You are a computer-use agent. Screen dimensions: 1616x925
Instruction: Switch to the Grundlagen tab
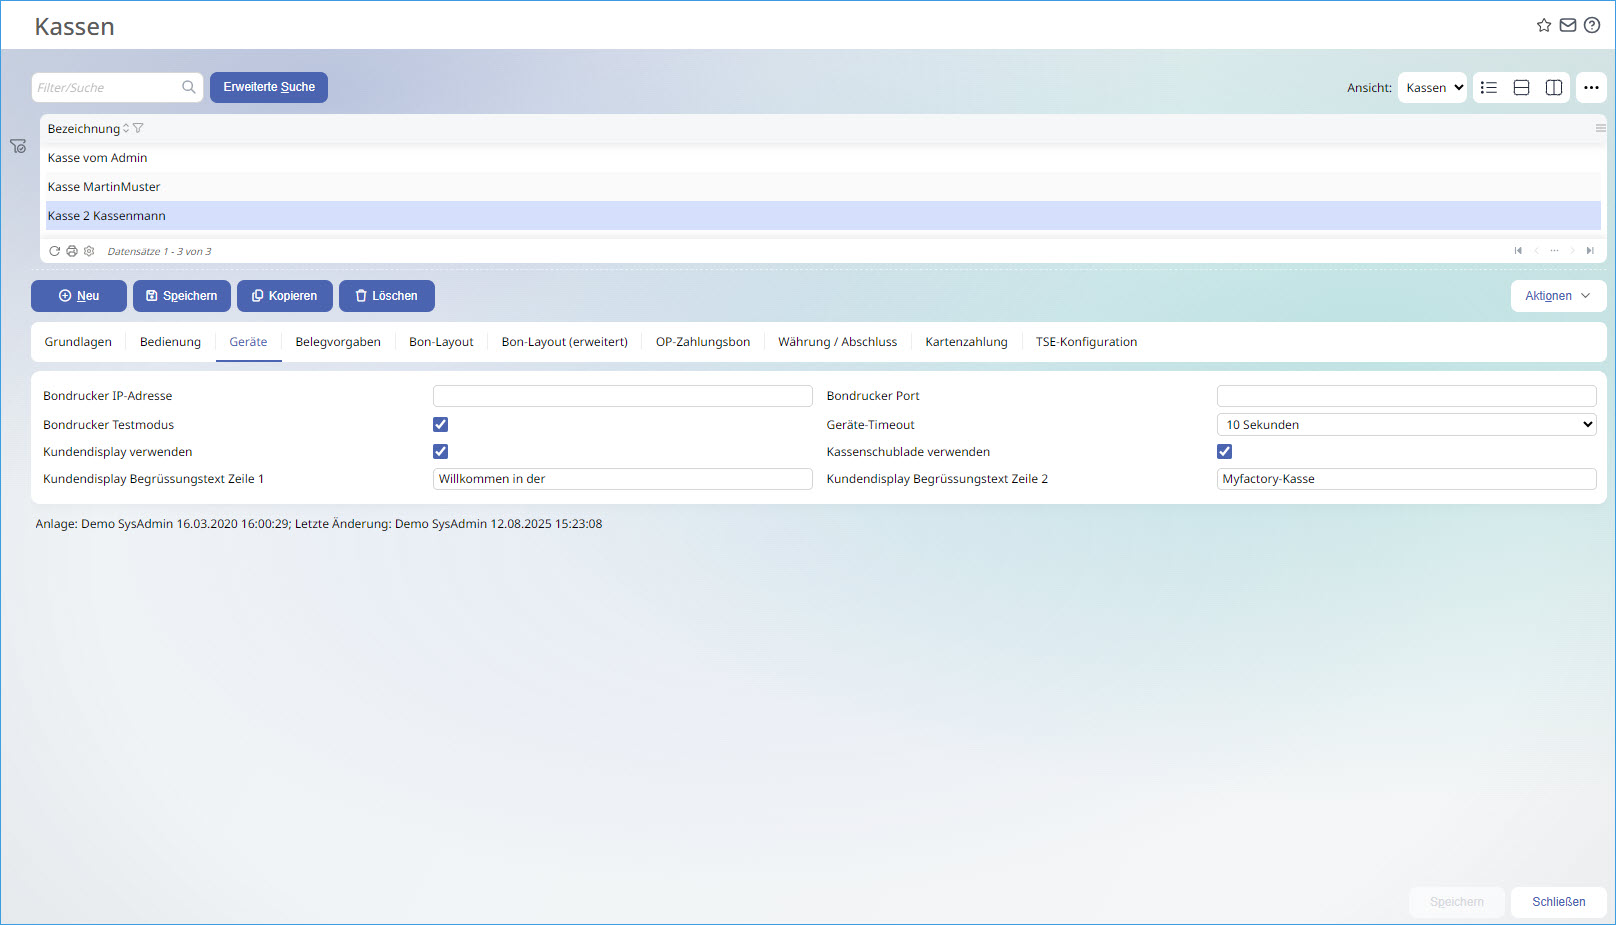[x=78, y=342]
